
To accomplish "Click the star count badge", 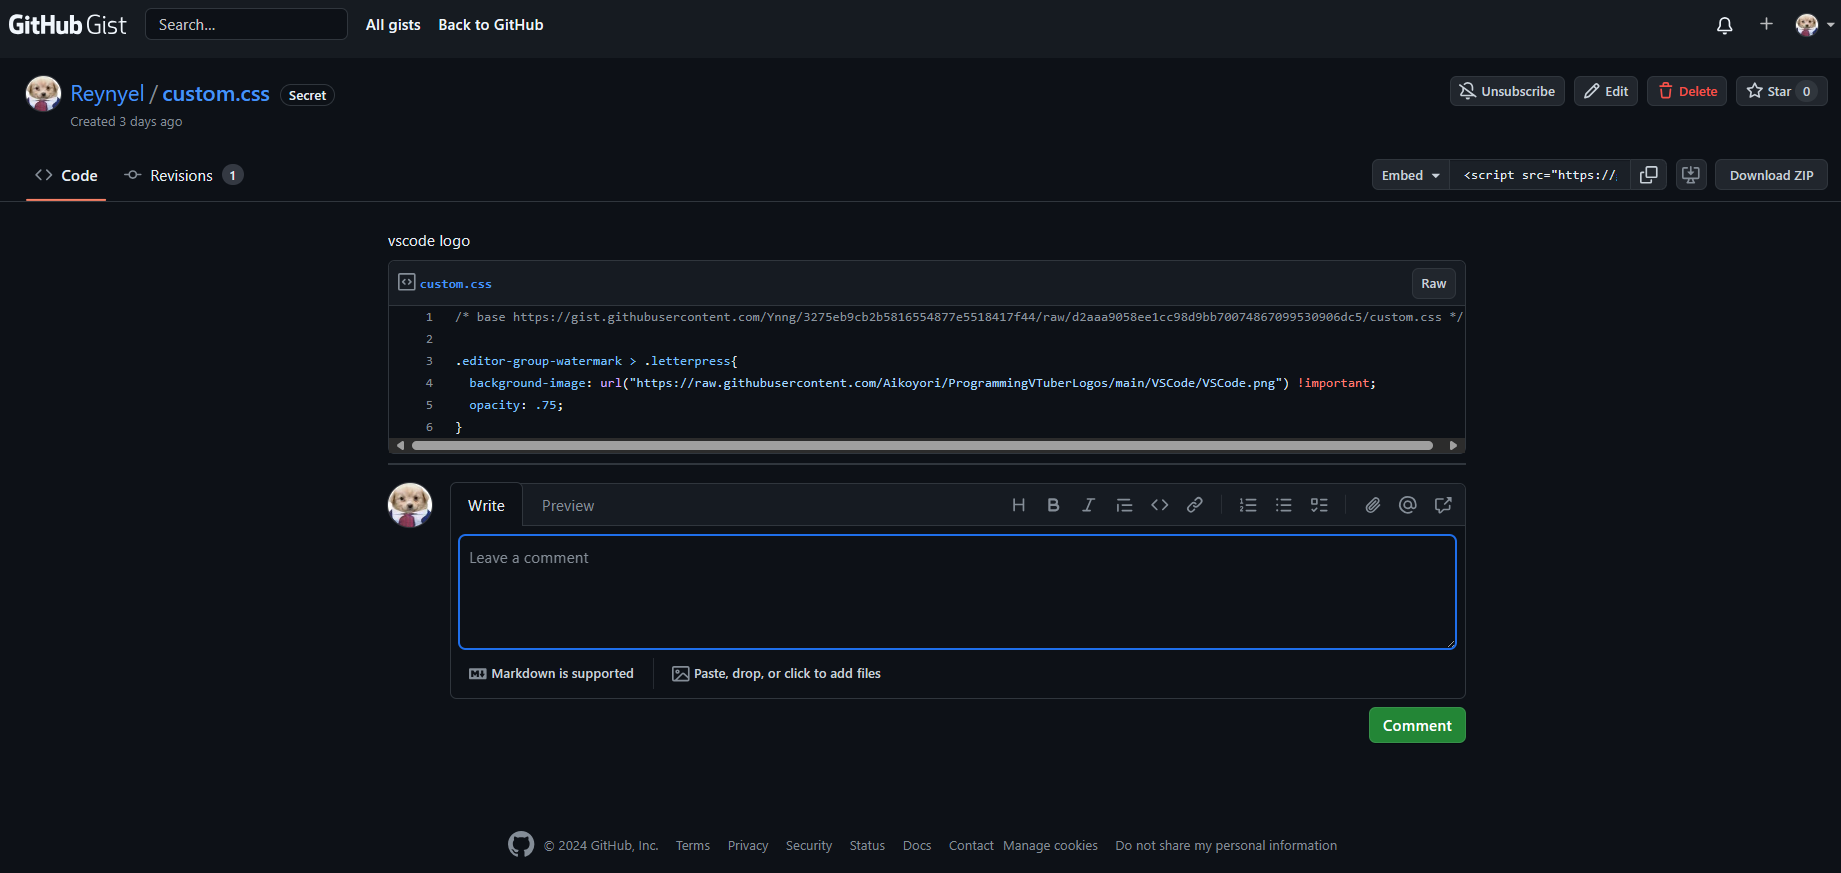I will click(x=1807, y=91).
